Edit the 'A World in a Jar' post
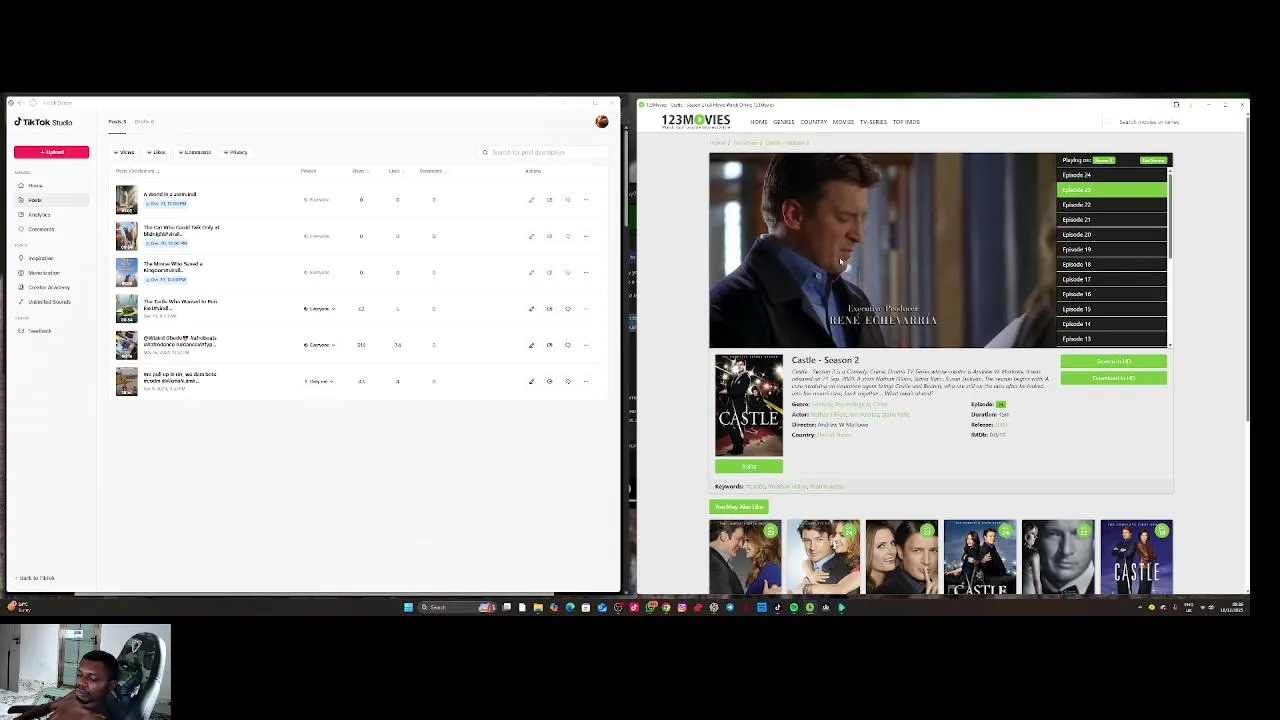The width and height of the screenshot is (1280, 720). (x=531, y=200)
